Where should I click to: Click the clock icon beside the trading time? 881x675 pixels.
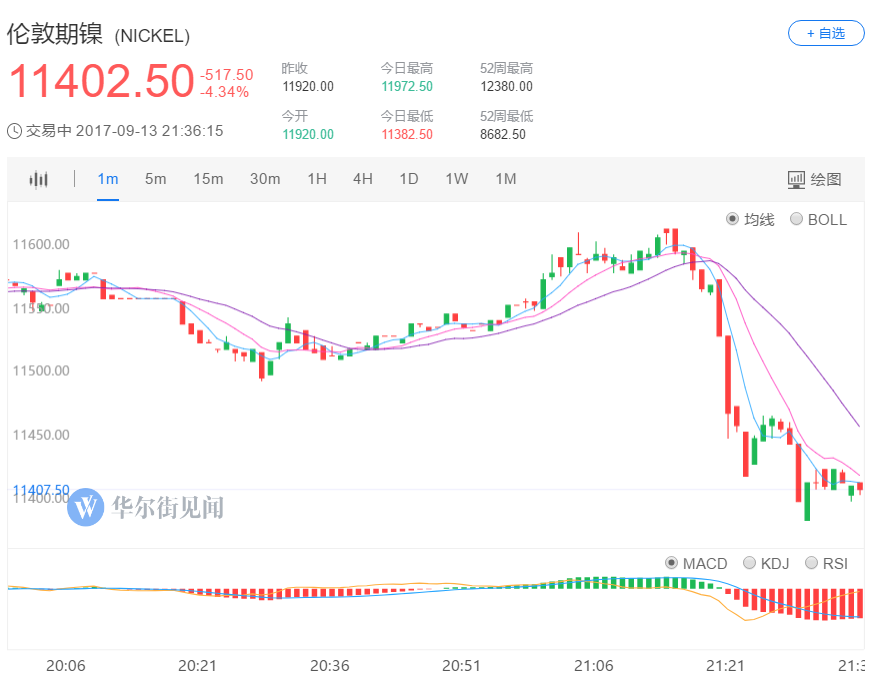point(16,130)
